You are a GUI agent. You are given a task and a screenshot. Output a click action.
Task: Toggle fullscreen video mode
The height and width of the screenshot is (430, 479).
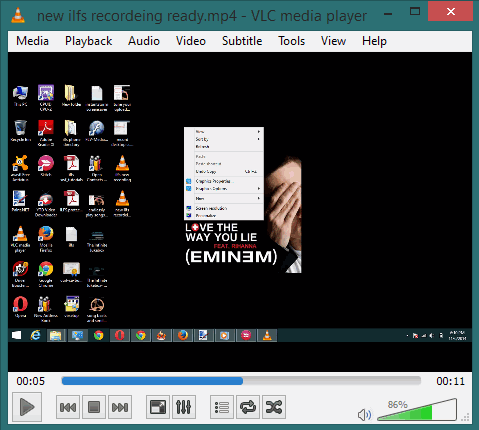pos(158,407)
